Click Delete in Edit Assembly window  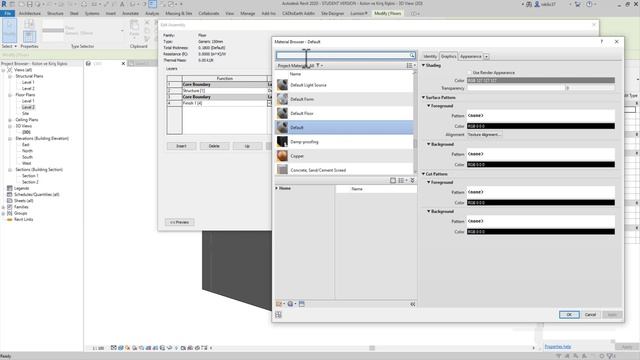[x=214, y=146]
